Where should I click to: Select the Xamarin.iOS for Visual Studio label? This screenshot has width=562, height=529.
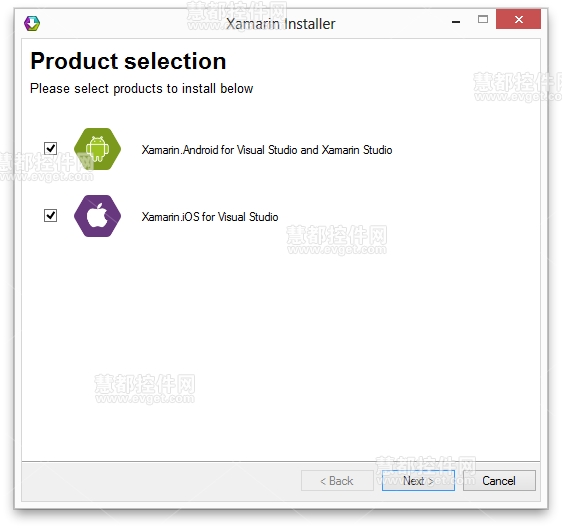coord(210,217)
